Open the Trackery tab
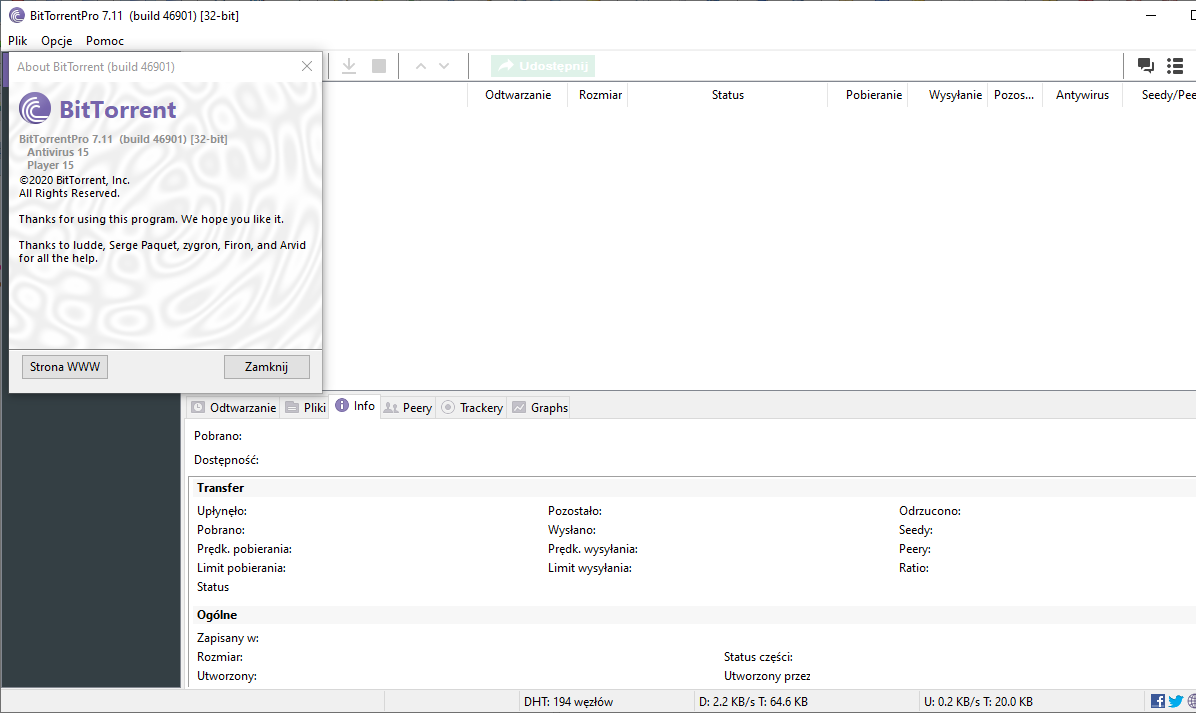Screen dimensions: 1196x713 coord(472,407)
